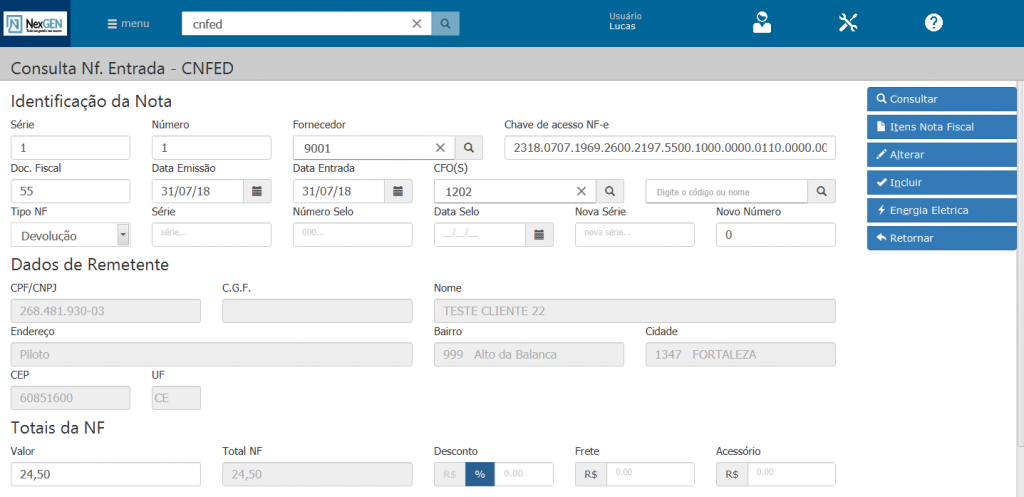This screenshot has width=1024, height=497.
Task: Click the Consultar button
Action: click(941, 99)
